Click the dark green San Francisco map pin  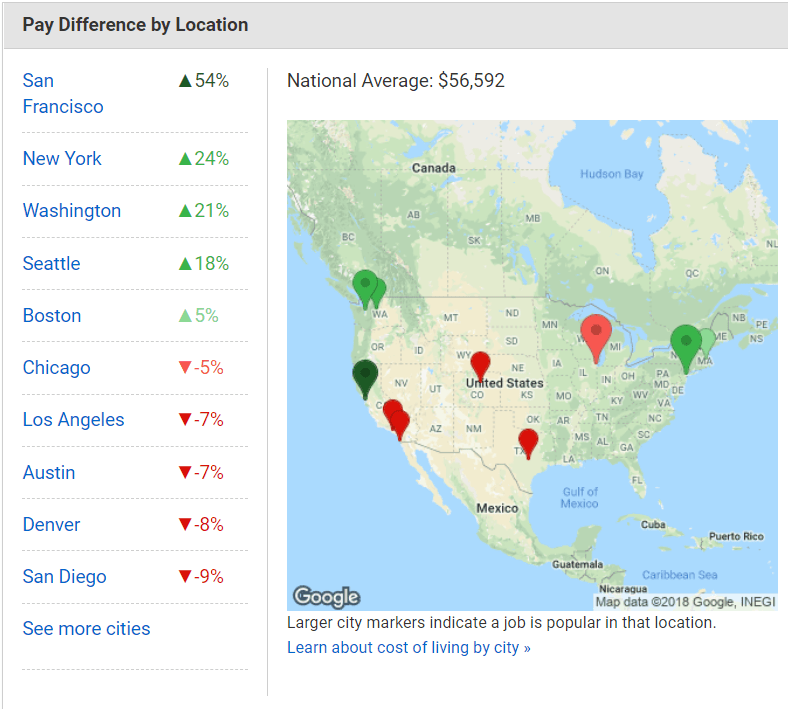365,377
